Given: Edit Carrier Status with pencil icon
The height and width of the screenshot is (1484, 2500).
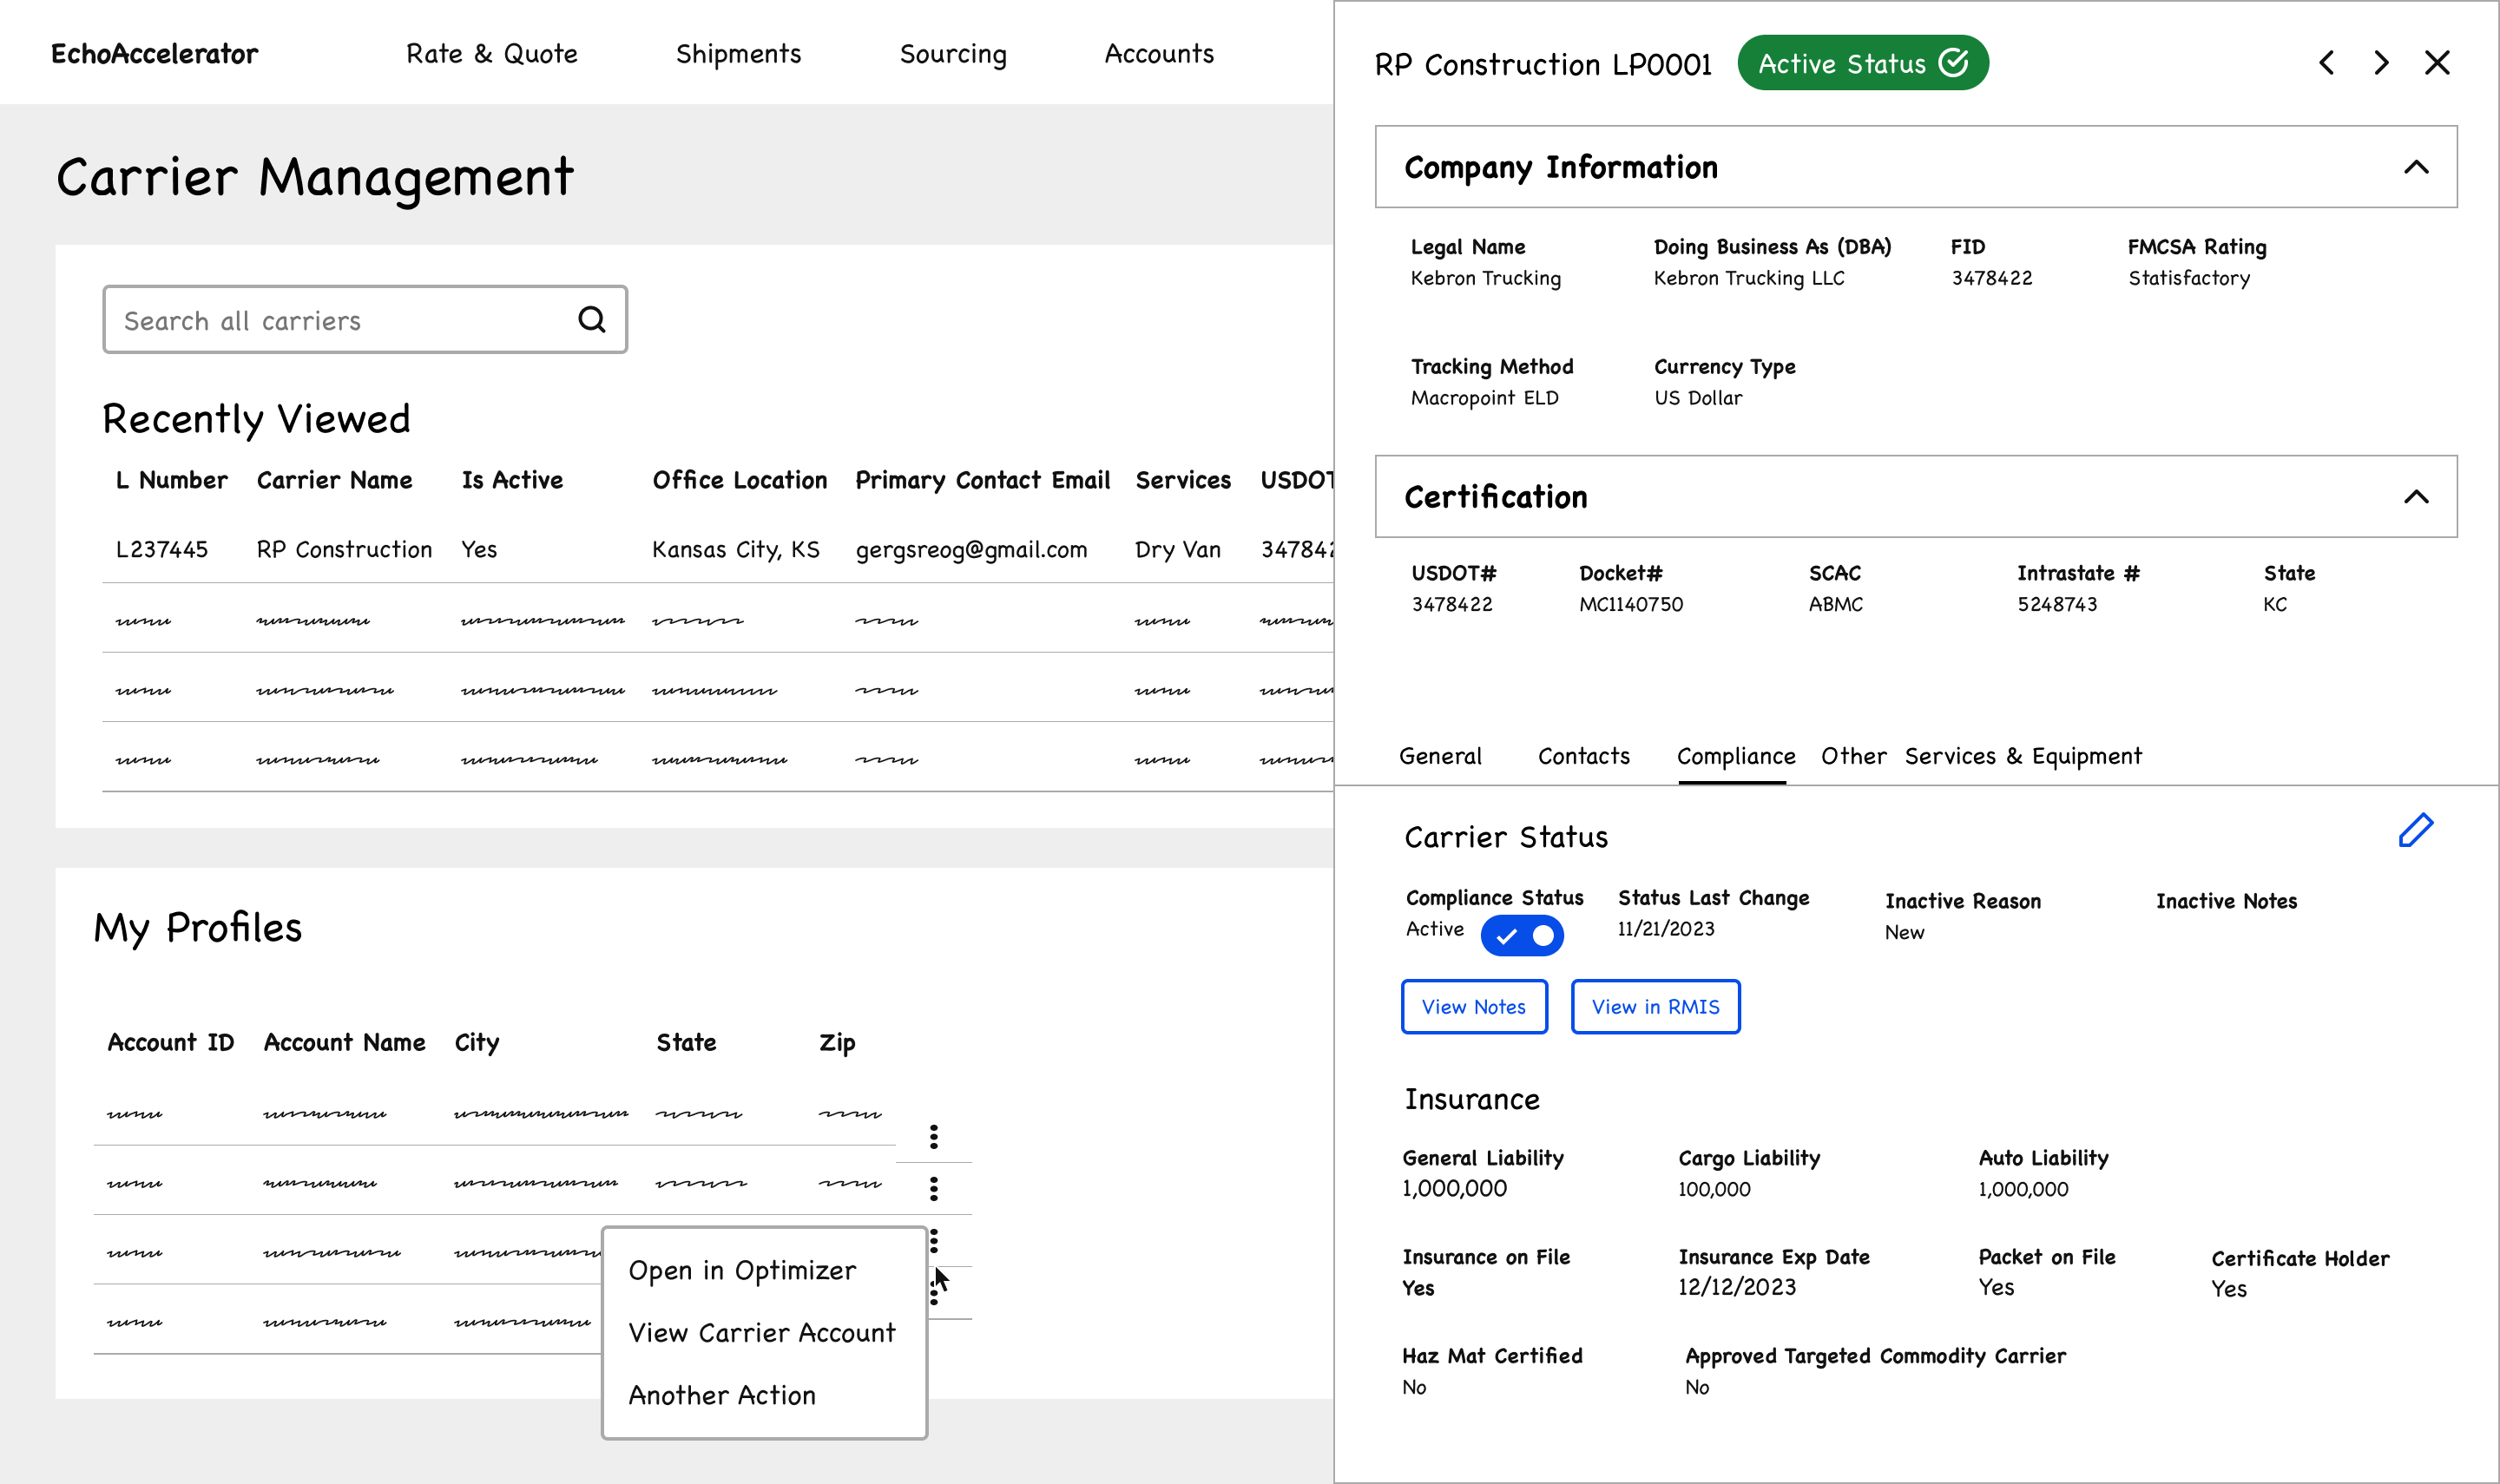Looking at the screenshot, I should [2416, 830].
